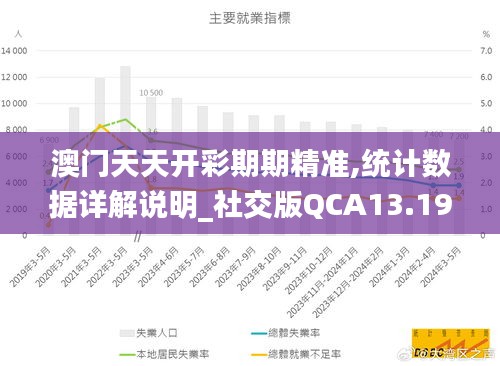Click the 2023年6-8月 axis label
Viewport: 500px width, 366px height.
coord(210,267)
